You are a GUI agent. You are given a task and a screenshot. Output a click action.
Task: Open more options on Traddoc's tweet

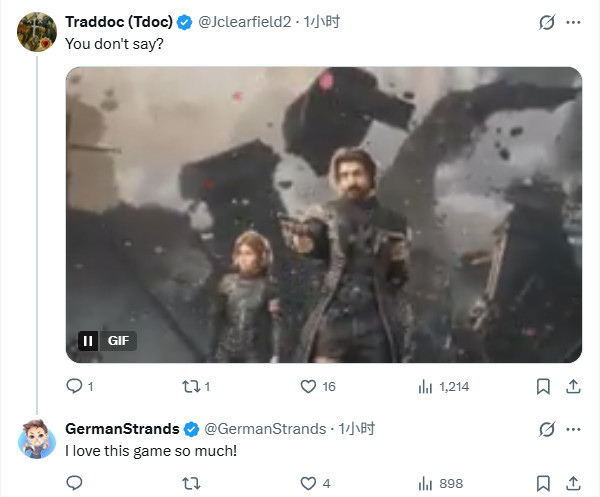pyautogui.click(x=574, y=21)
